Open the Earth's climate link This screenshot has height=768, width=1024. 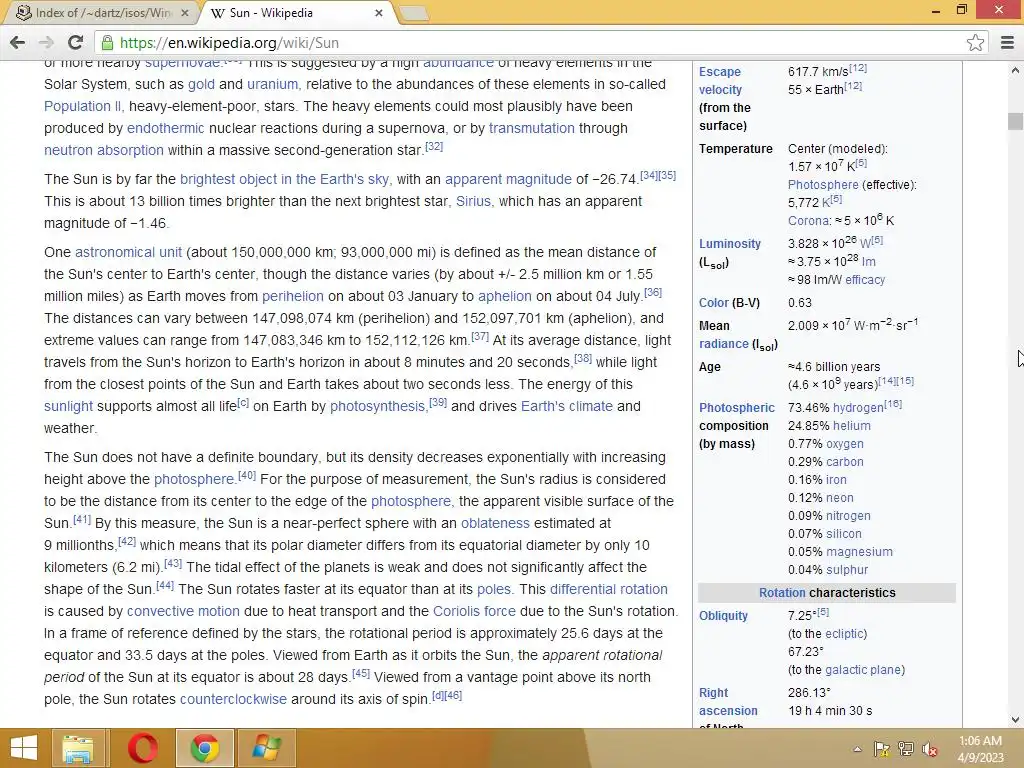click(x=567, y=406)
